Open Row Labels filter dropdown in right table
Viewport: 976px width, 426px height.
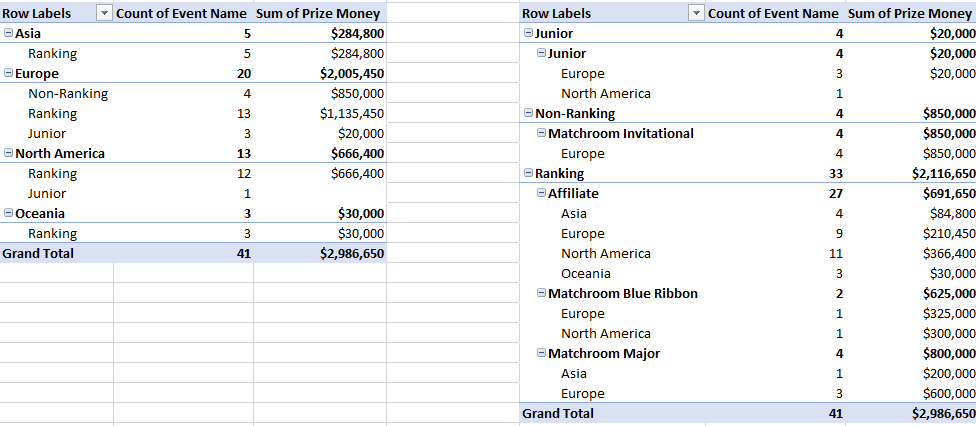coord(697,13)
